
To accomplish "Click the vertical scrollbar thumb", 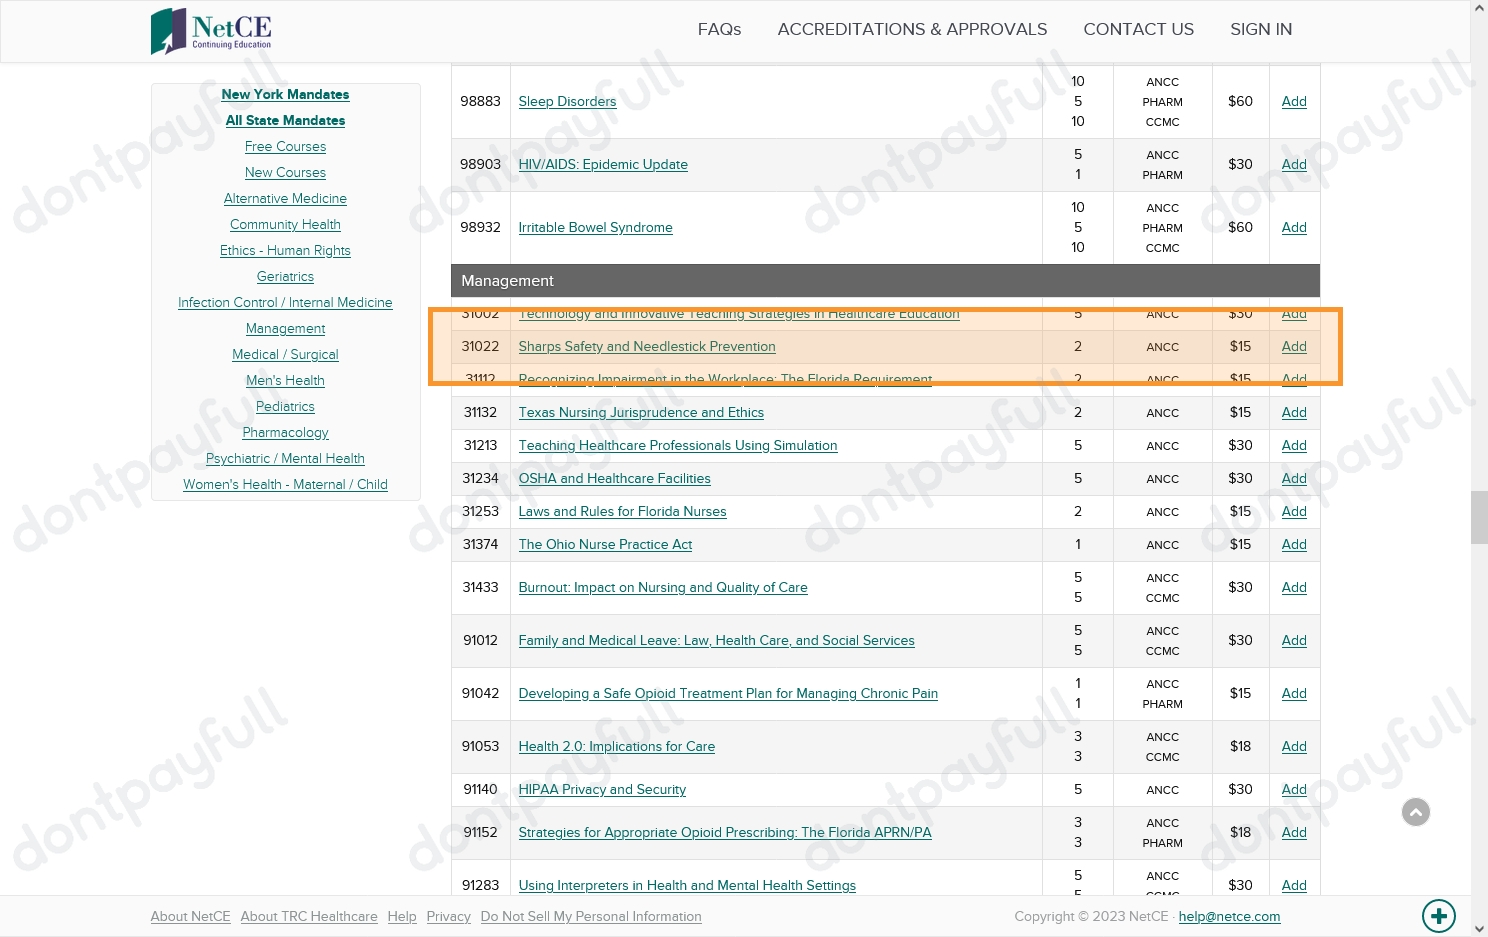I will coord(1479,517).
